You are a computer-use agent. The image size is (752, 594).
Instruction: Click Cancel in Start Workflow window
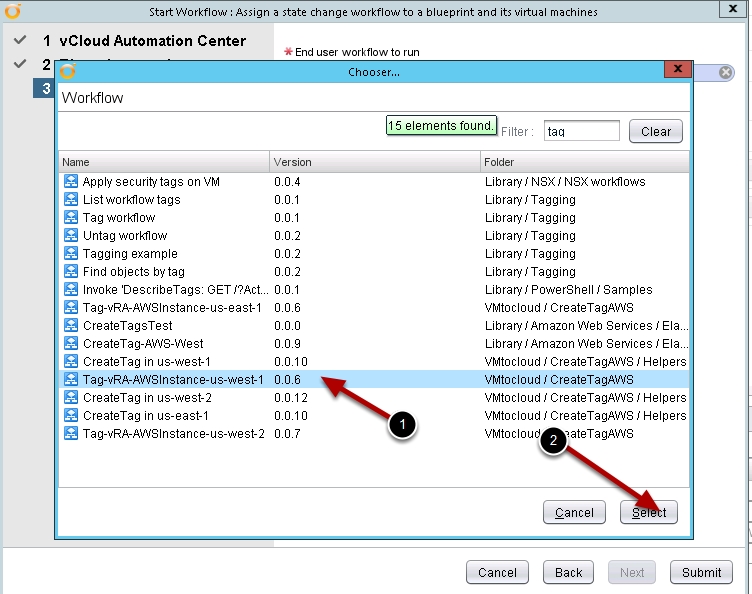pos(497,572)
